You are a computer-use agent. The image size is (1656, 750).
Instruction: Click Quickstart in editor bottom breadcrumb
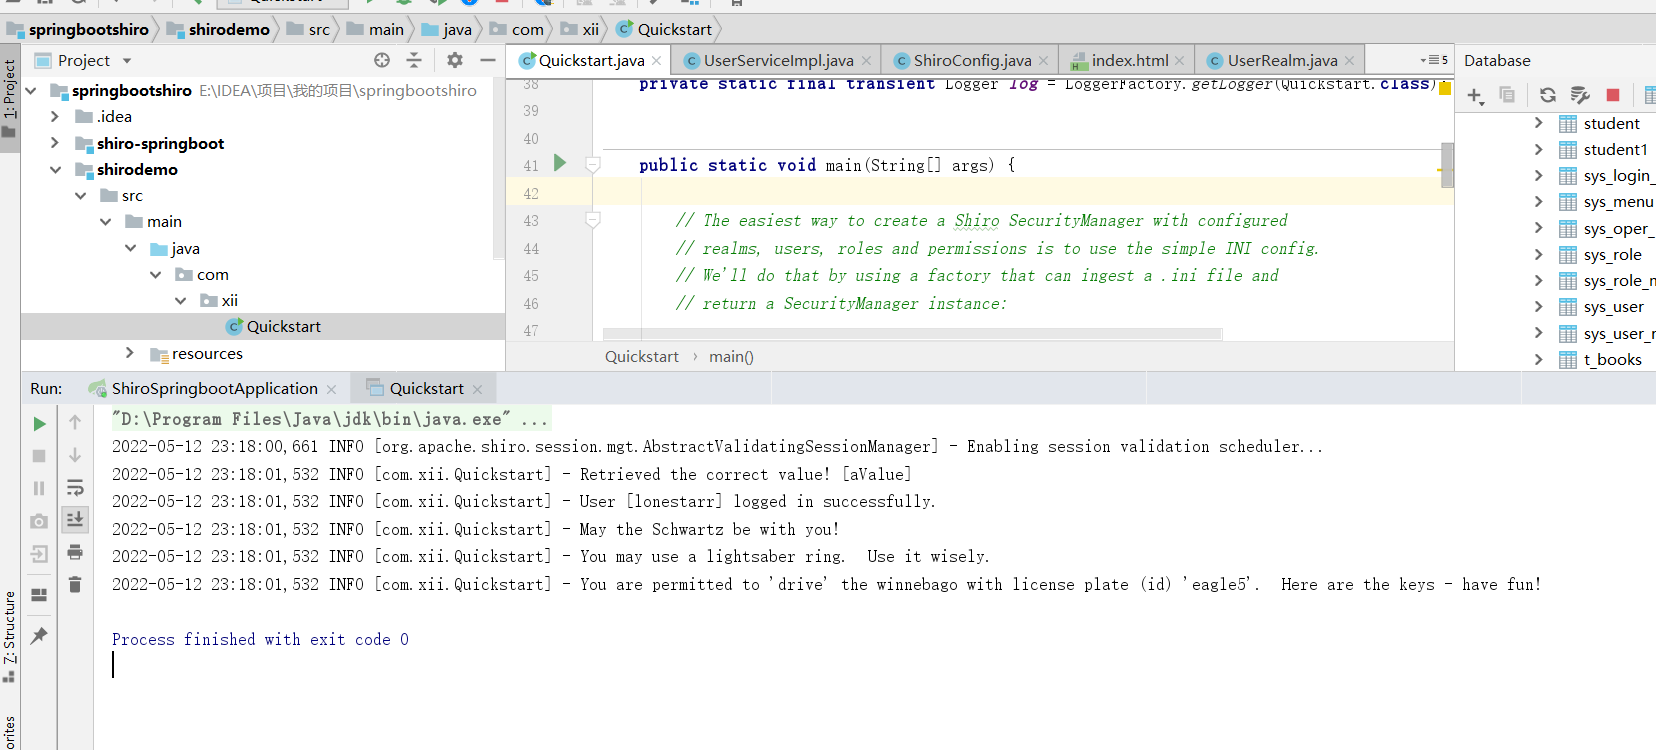pyautogui.click(x=642, y=356)
